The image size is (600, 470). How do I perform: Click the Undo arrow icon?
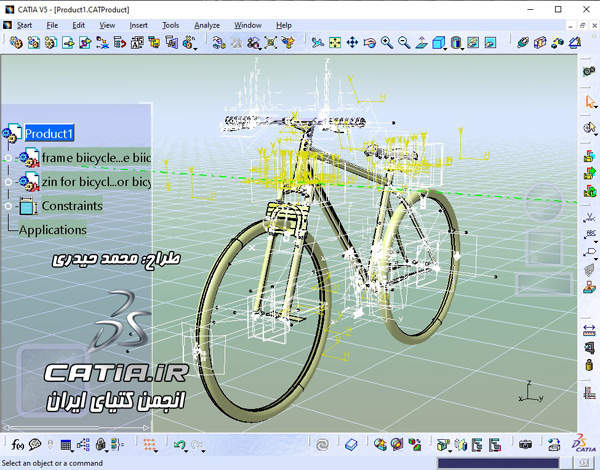179,445
